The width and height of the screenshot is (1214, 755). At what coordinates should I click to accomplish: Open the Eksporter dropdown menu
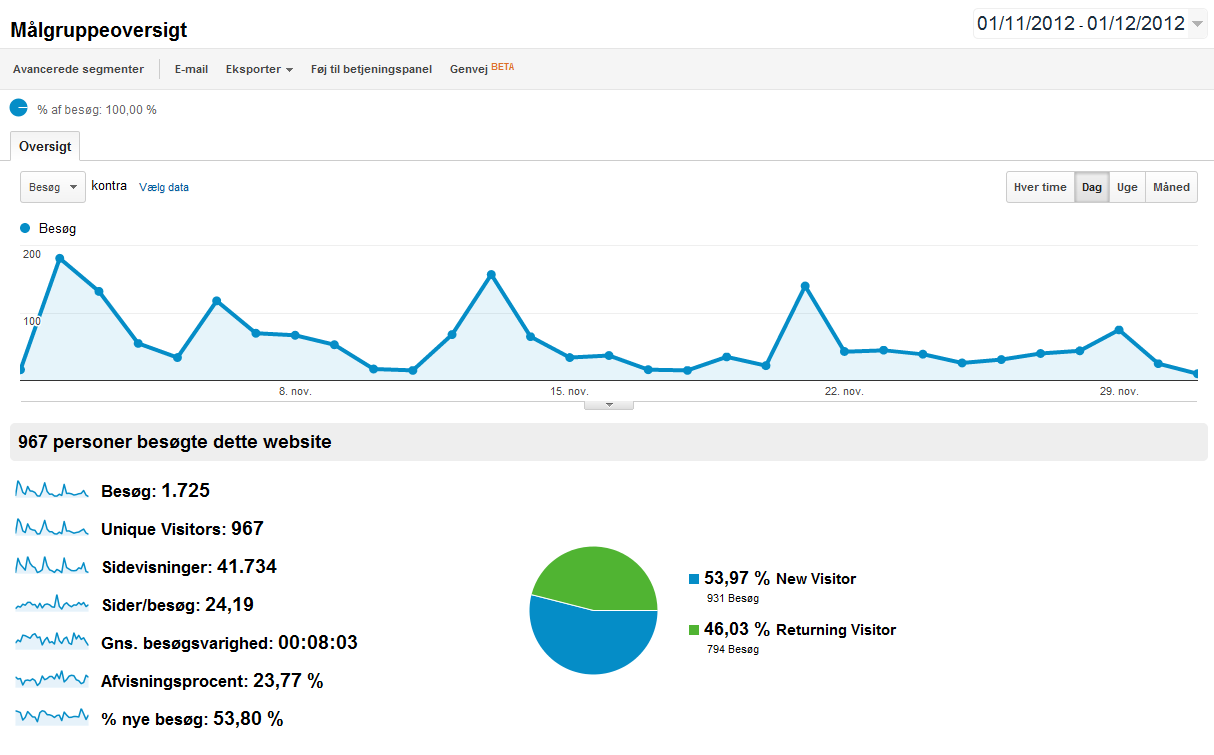(259, 69)
